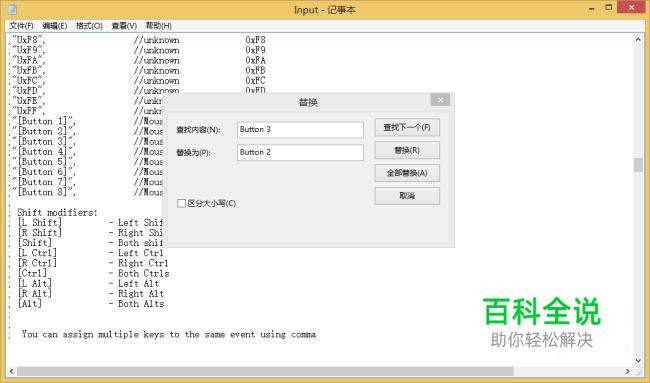Click the text "[Button 2]" line
Viewport: 650px width, 383px height.
44,131
